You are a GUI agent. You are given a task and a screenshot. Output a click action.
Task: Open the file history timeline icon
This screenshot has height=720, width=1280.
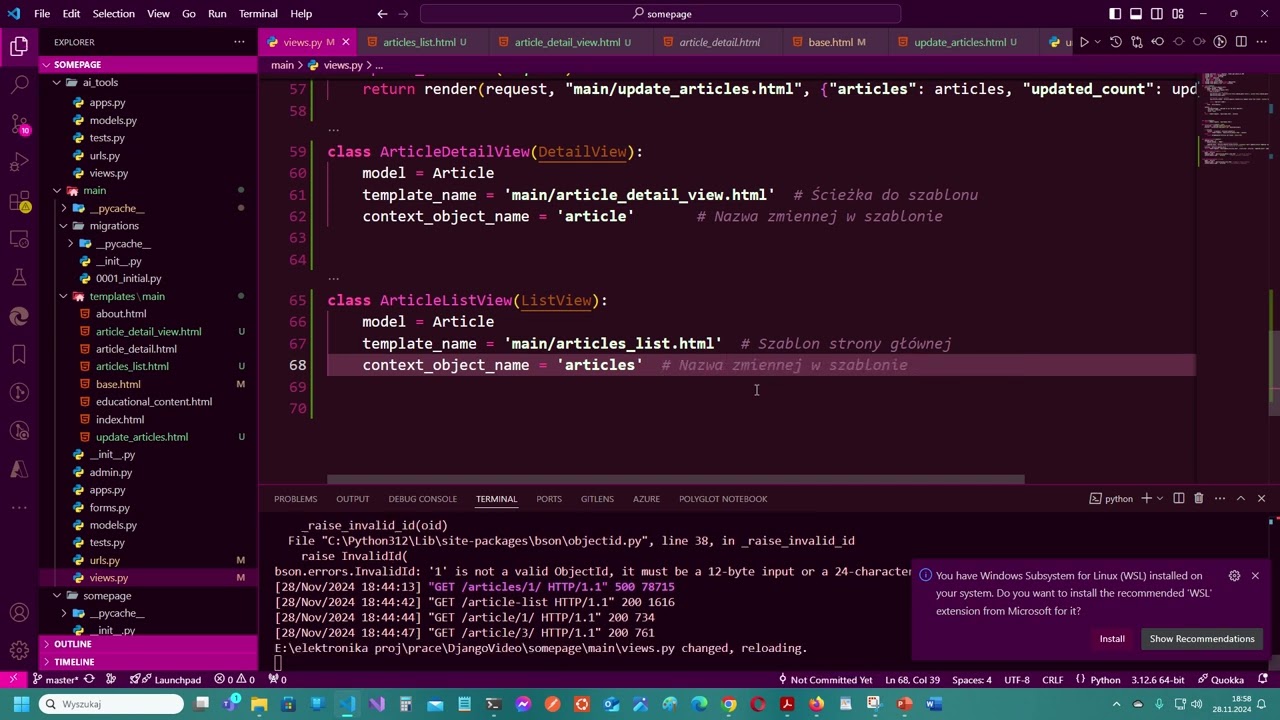[1116, 42]
